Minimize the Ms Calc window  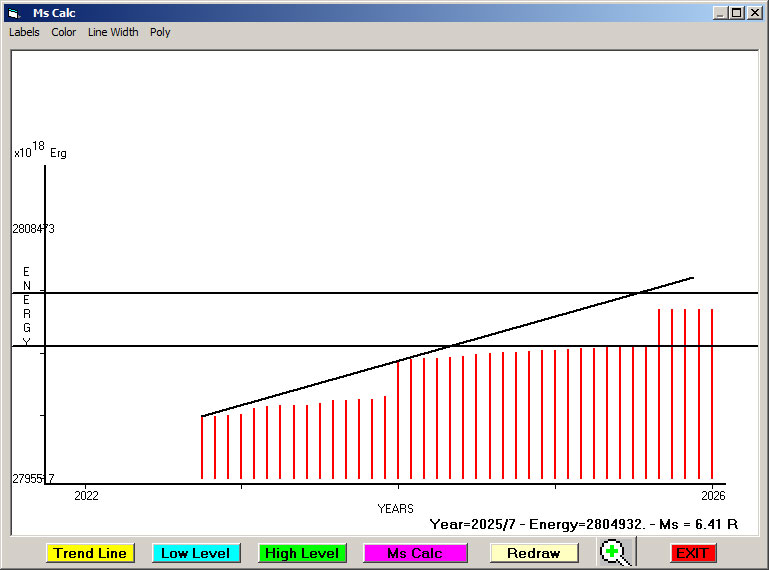point(720,13)
